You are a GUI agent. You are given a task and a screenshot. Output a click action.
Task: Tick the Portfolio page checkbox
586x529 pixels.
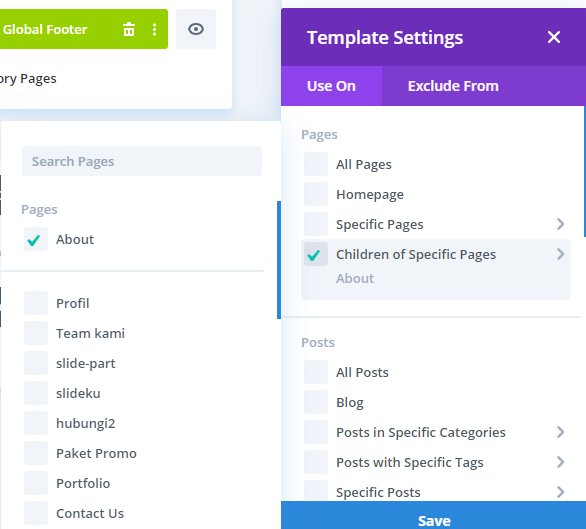(36, 483)
